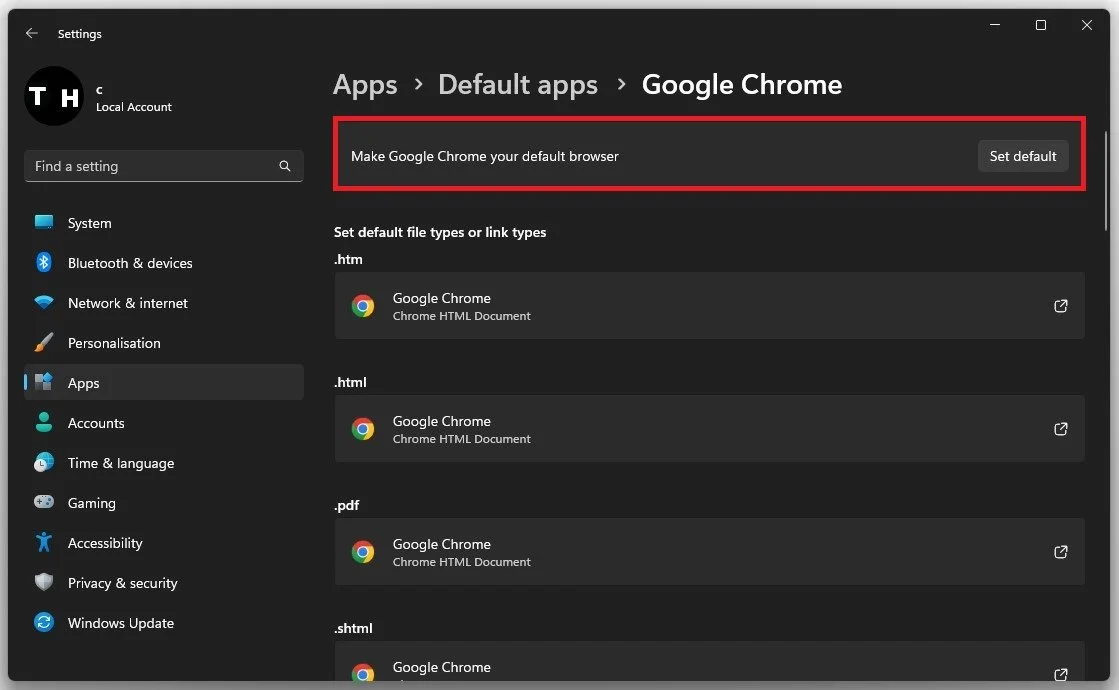Screen dimensions: 1119x690
Task: Click the search magnifier icon
Action: pos(285,166)
